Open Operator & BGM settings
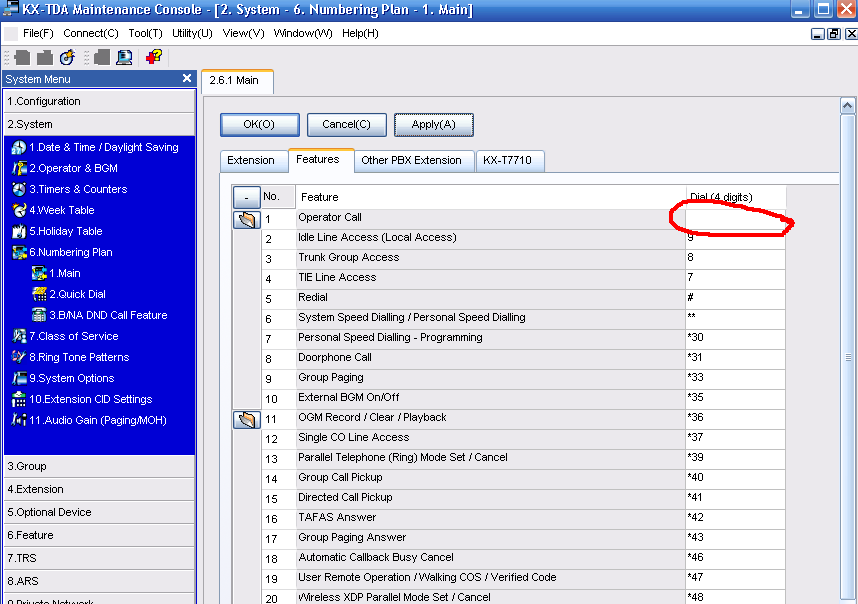 pos(73,168)
